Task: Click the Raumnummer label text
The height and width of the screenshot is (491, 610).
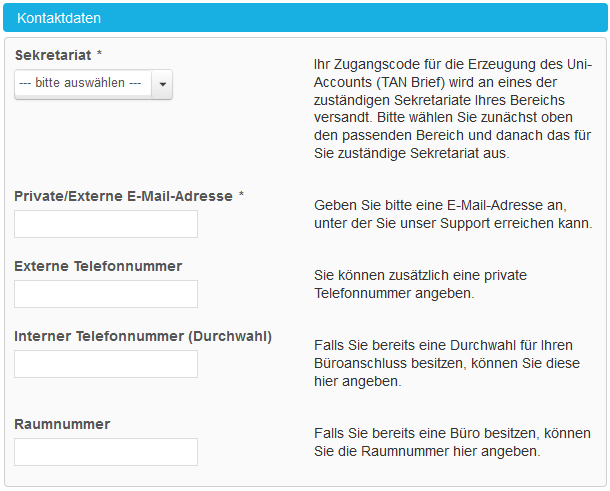Action: pyautogui.click(x=62, y=424)
